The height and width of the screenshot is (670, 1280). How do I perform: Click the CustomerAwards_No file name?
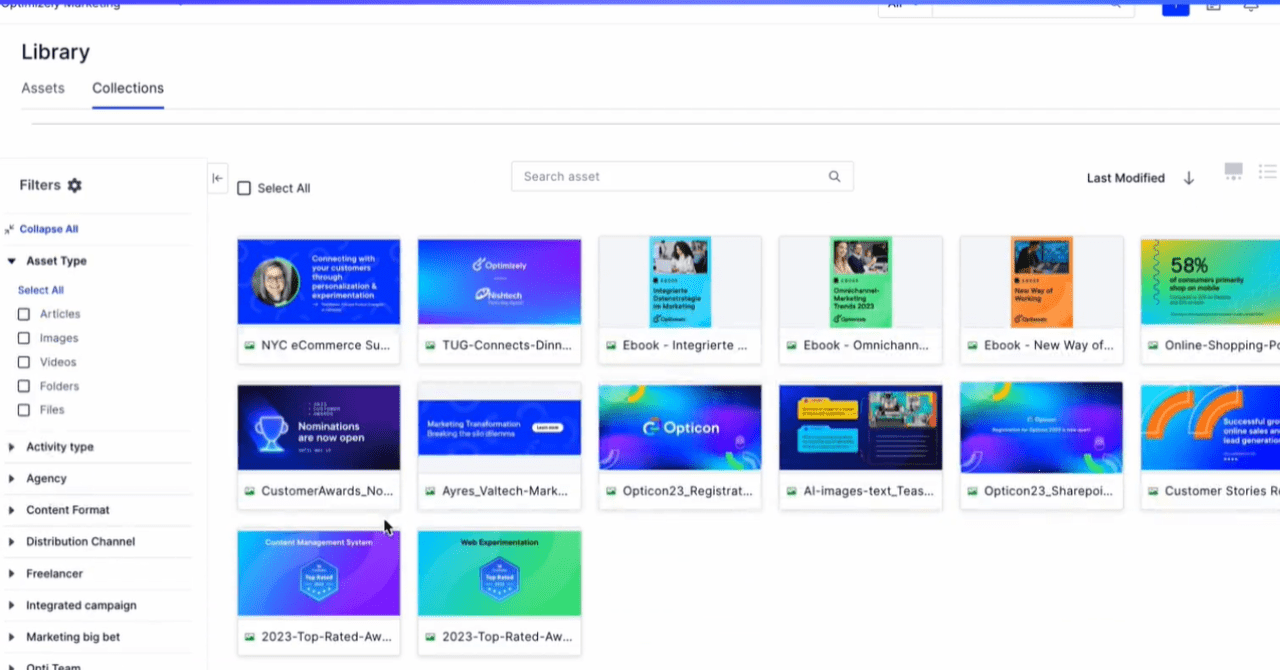point(327,491)
